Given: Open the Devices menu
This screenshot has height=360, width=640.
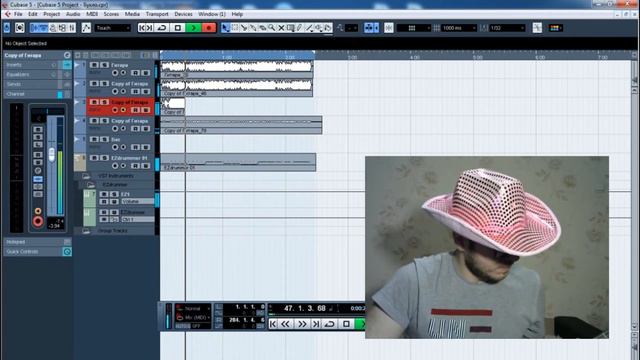Looking at the screenshot, I should 183,14.
